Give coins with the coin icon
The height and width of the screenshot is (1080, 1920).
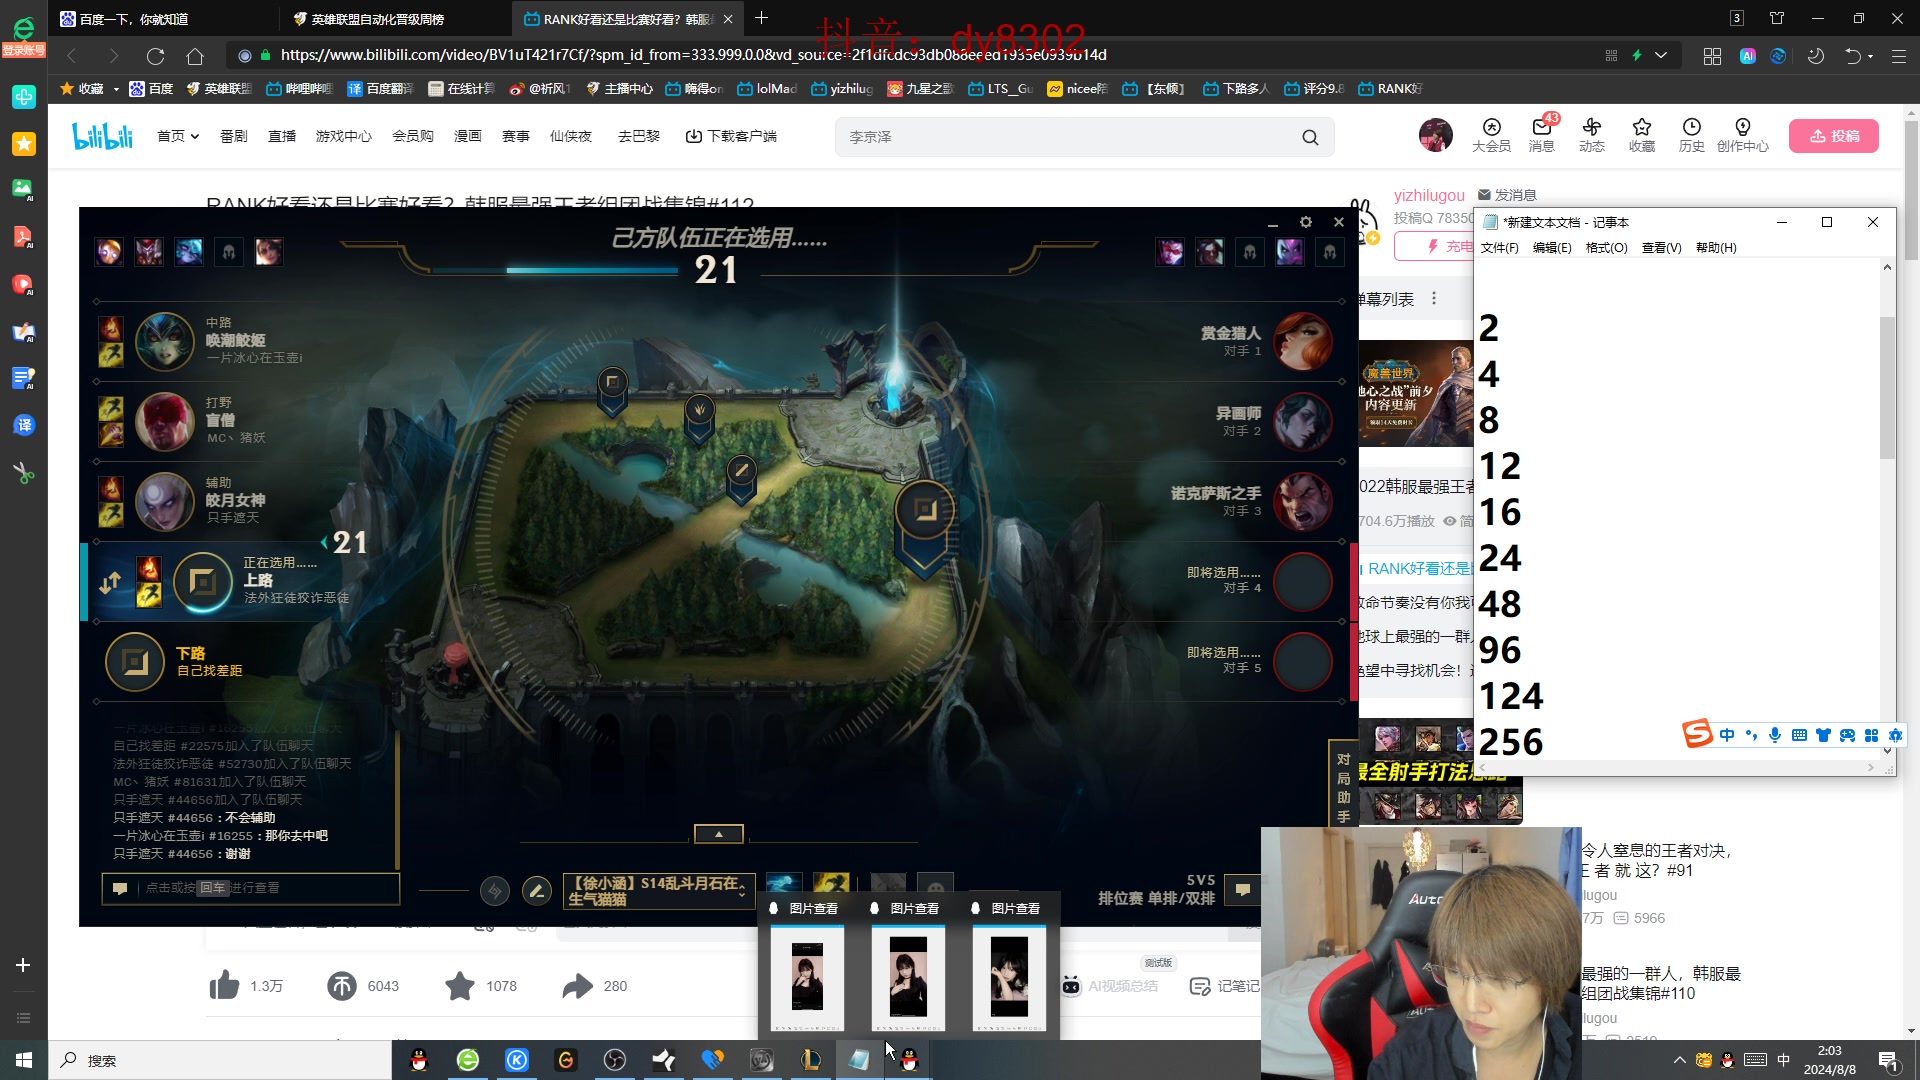(x=341, y=986)
